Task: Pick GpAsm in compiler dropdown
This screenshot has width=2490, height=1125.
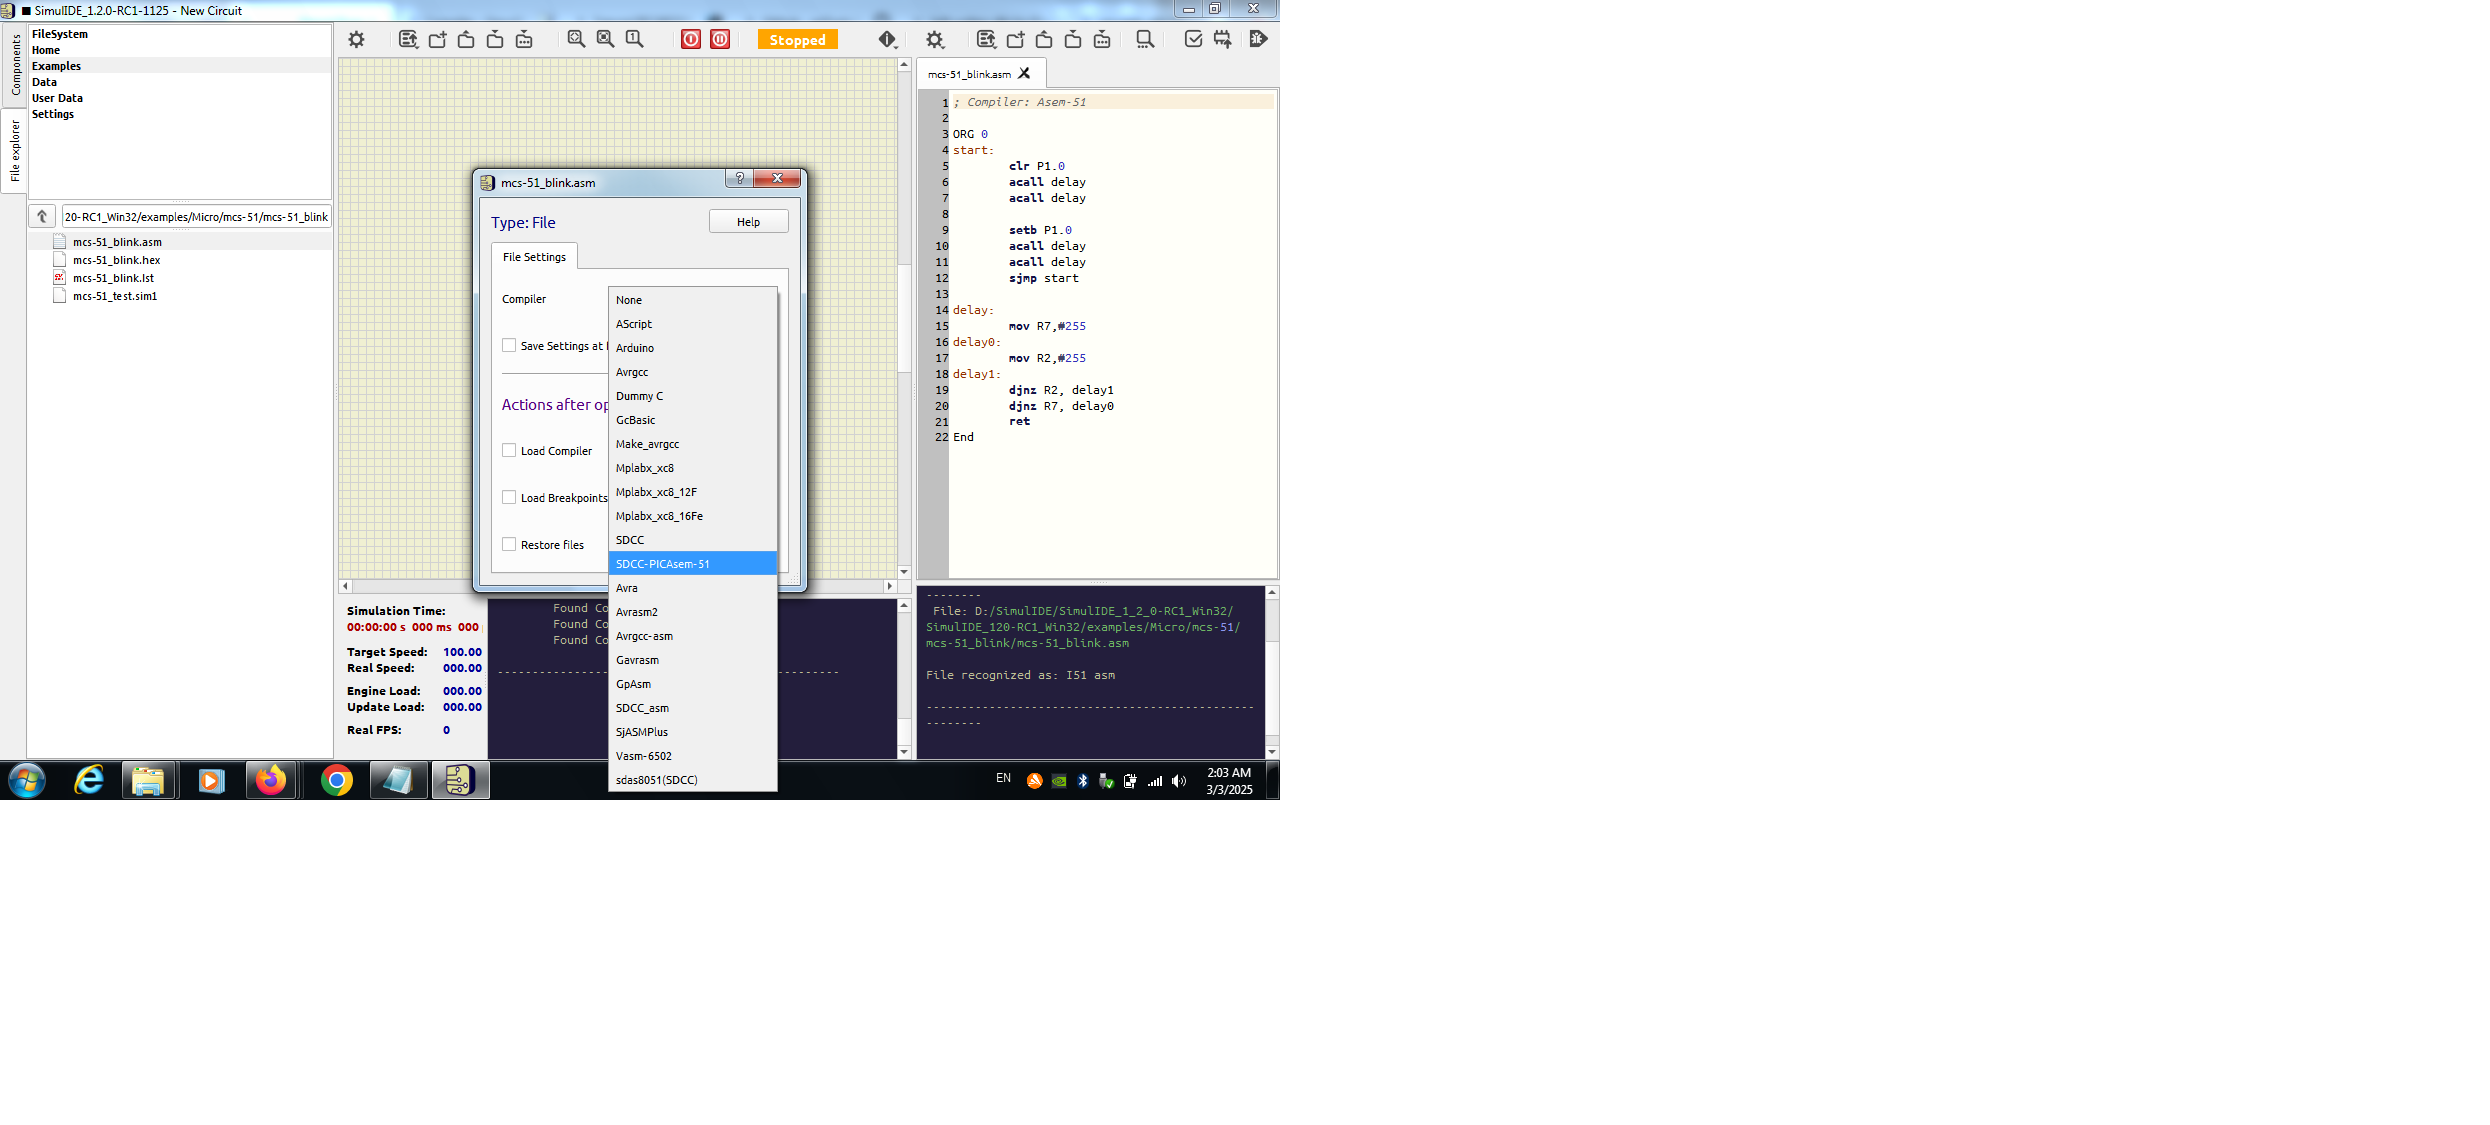Action: point(633,684)
